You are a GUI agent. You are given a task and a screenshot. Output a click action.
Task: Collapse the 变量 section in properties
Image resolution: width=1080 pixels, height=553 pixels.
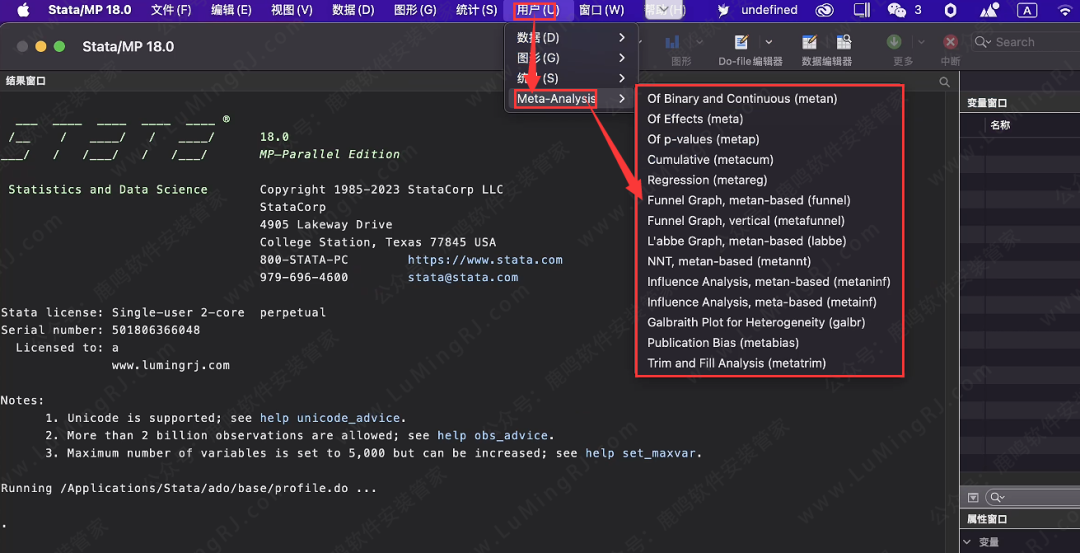tap(967, 542)
